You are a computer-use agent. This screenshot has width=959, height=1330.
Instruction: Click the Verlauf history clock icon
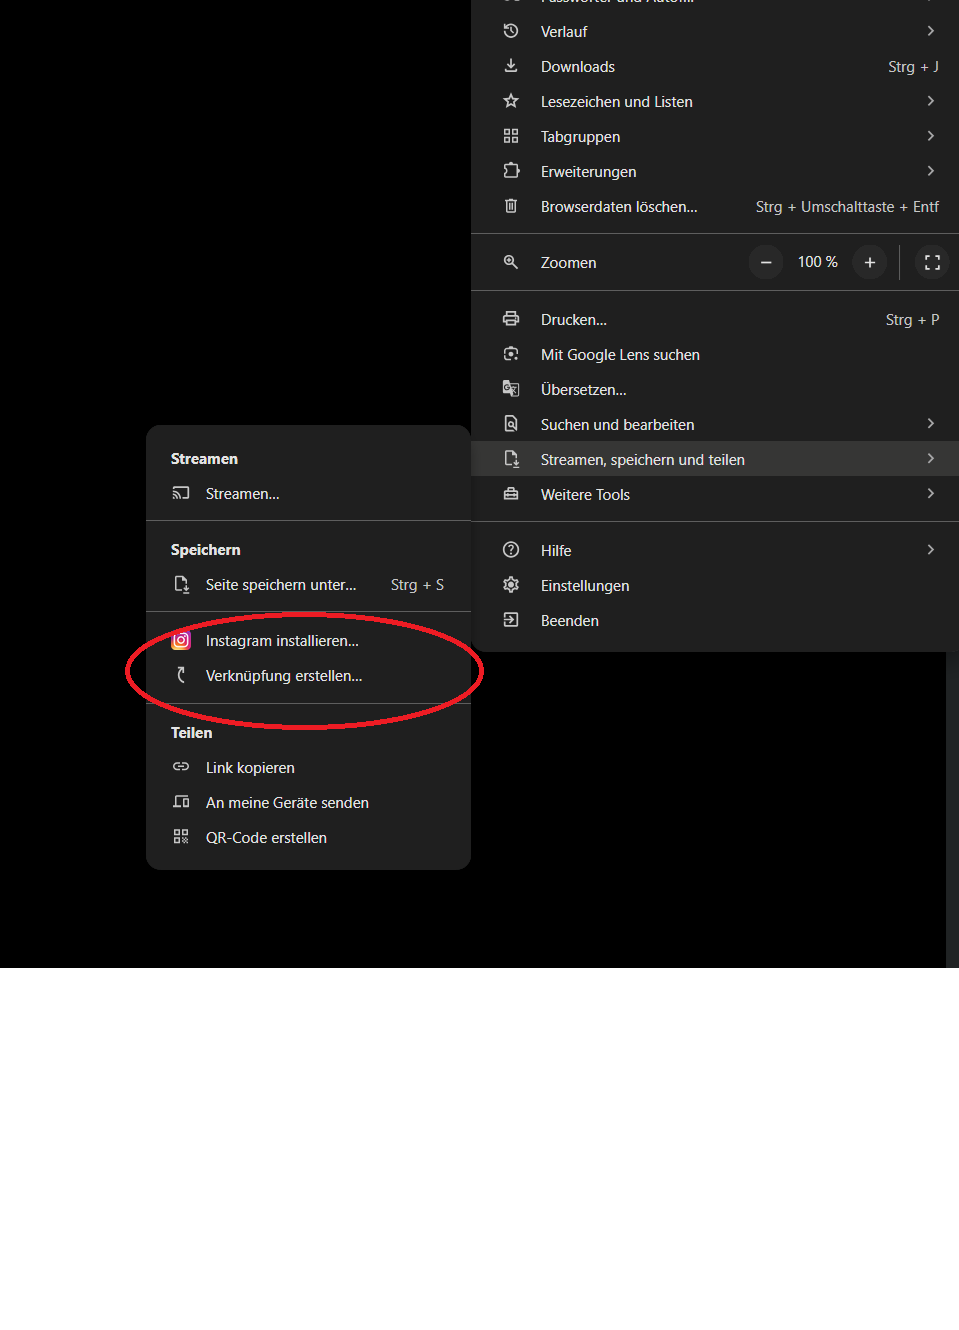(511, 31)
